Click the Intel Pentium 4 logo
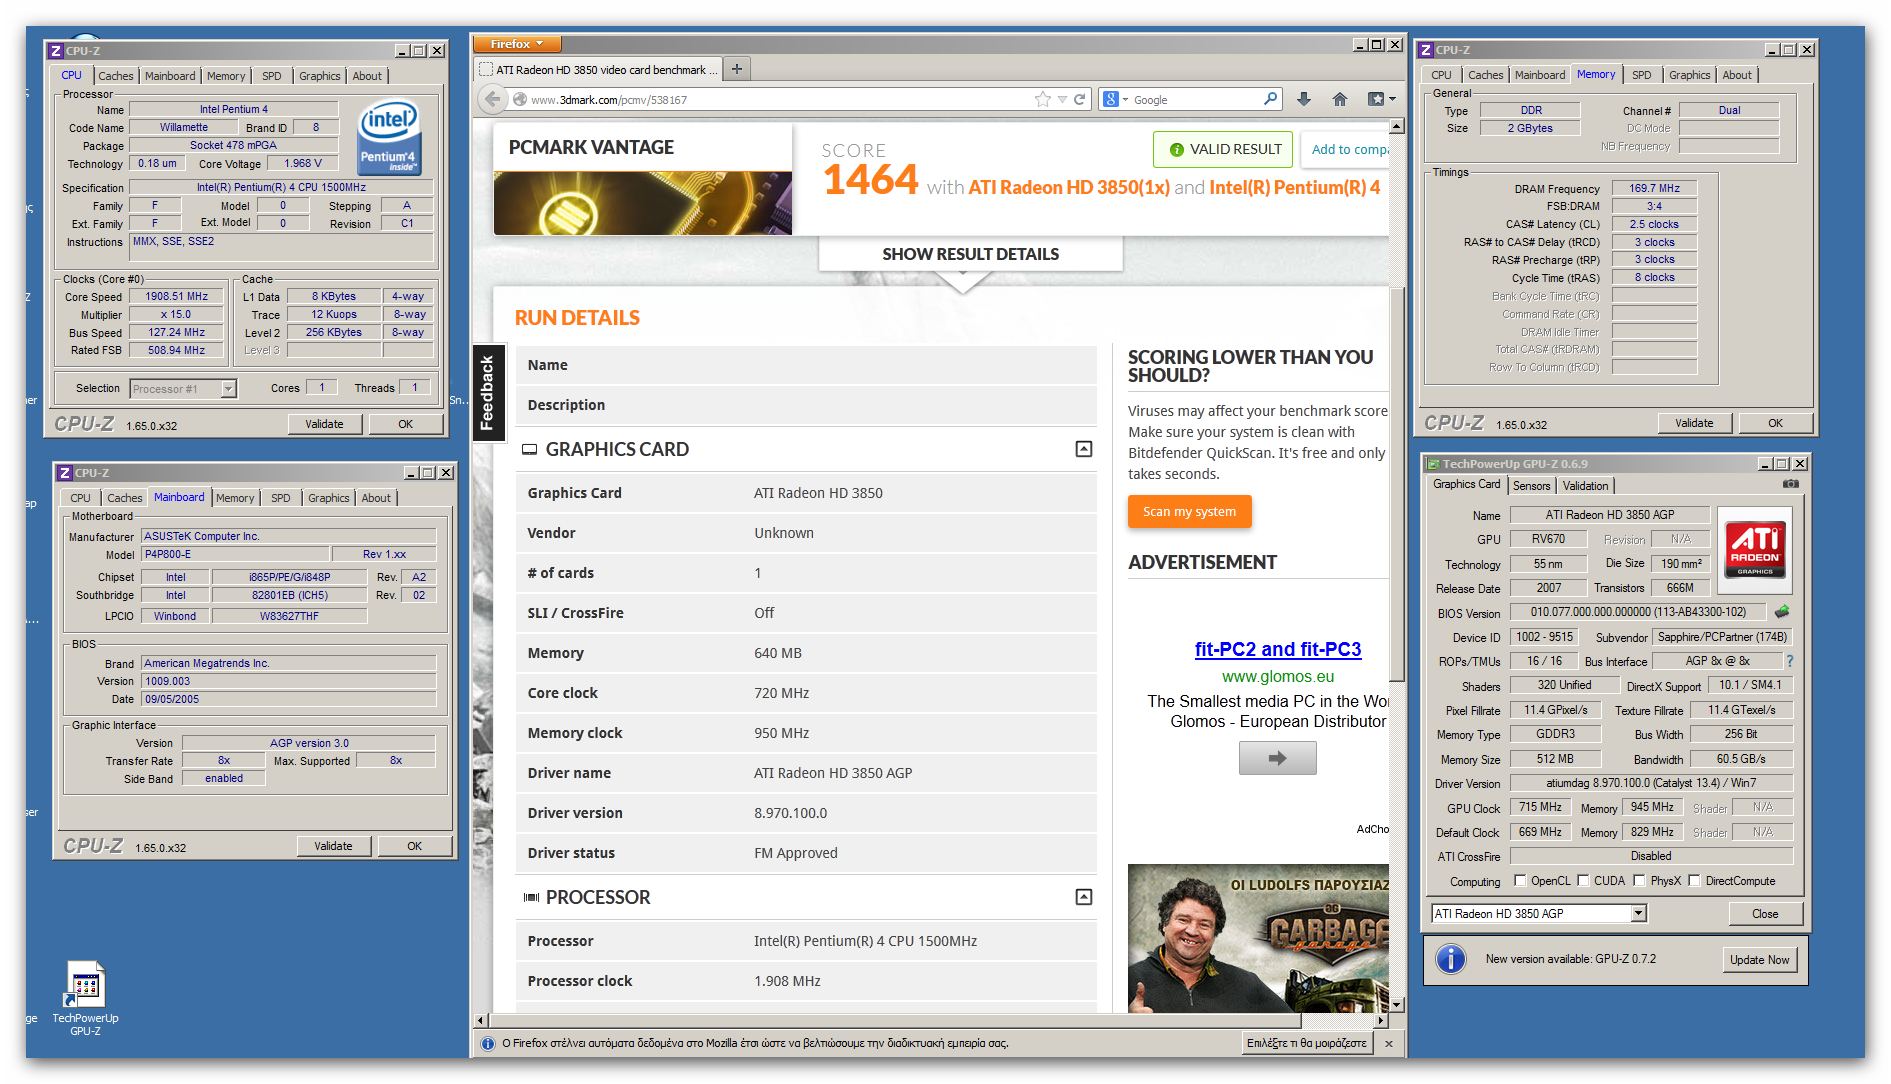 (390, 136)
